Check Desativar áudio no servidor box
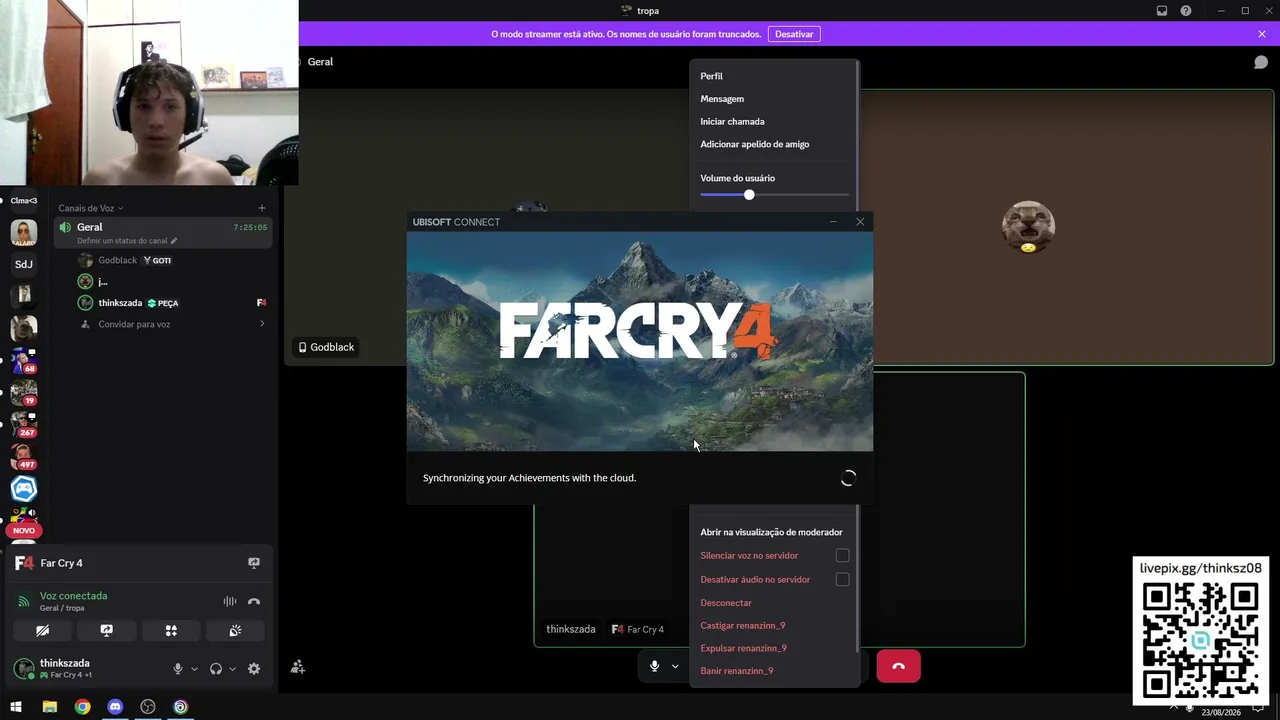Viewport: 1280px width, 720px height. (842, 580)
